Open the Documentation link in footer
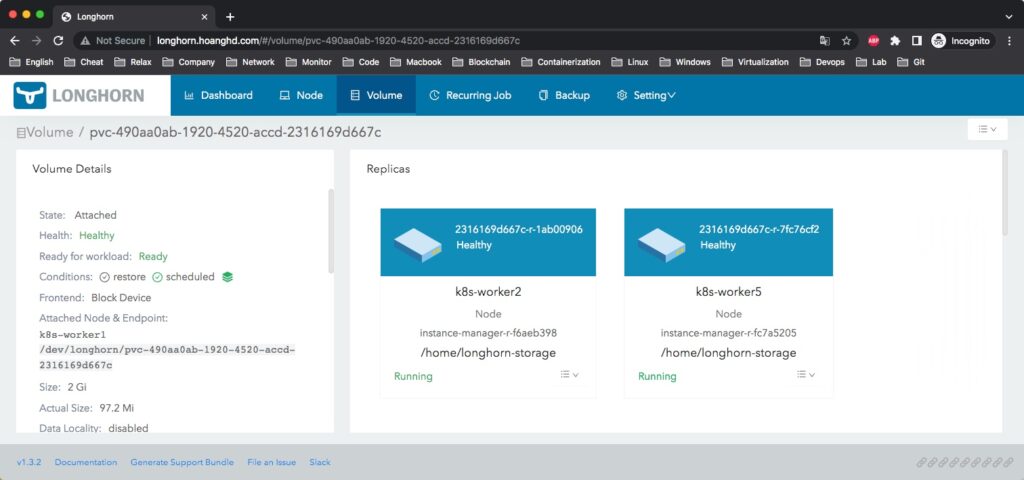The height and width of the screenshot is (480, 1024). (x=86, y=462)
